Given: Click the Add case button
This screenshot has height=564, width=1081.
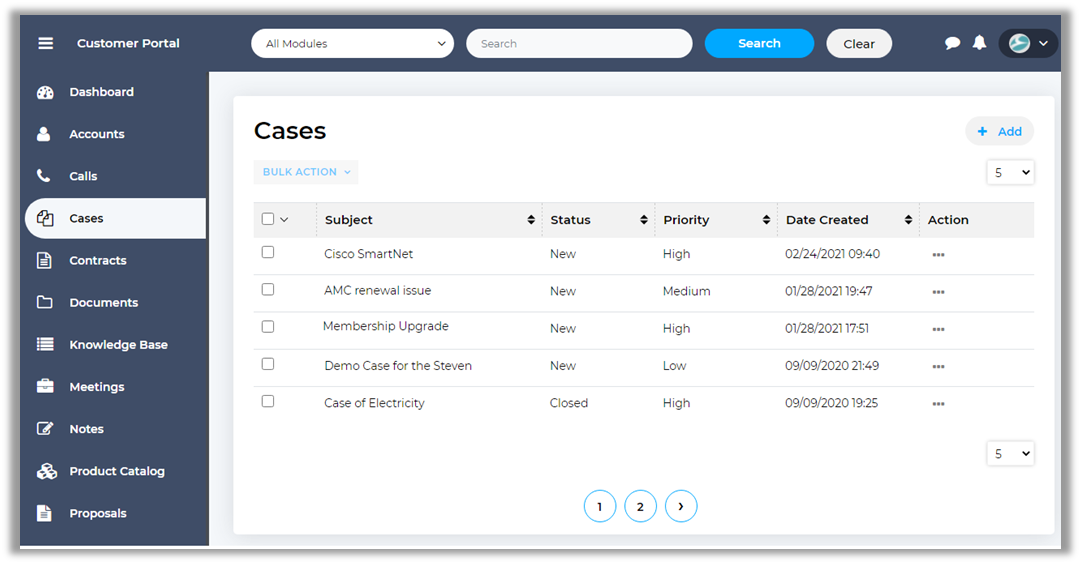Looking at the screenshot, I should click(x=999, y=131).
